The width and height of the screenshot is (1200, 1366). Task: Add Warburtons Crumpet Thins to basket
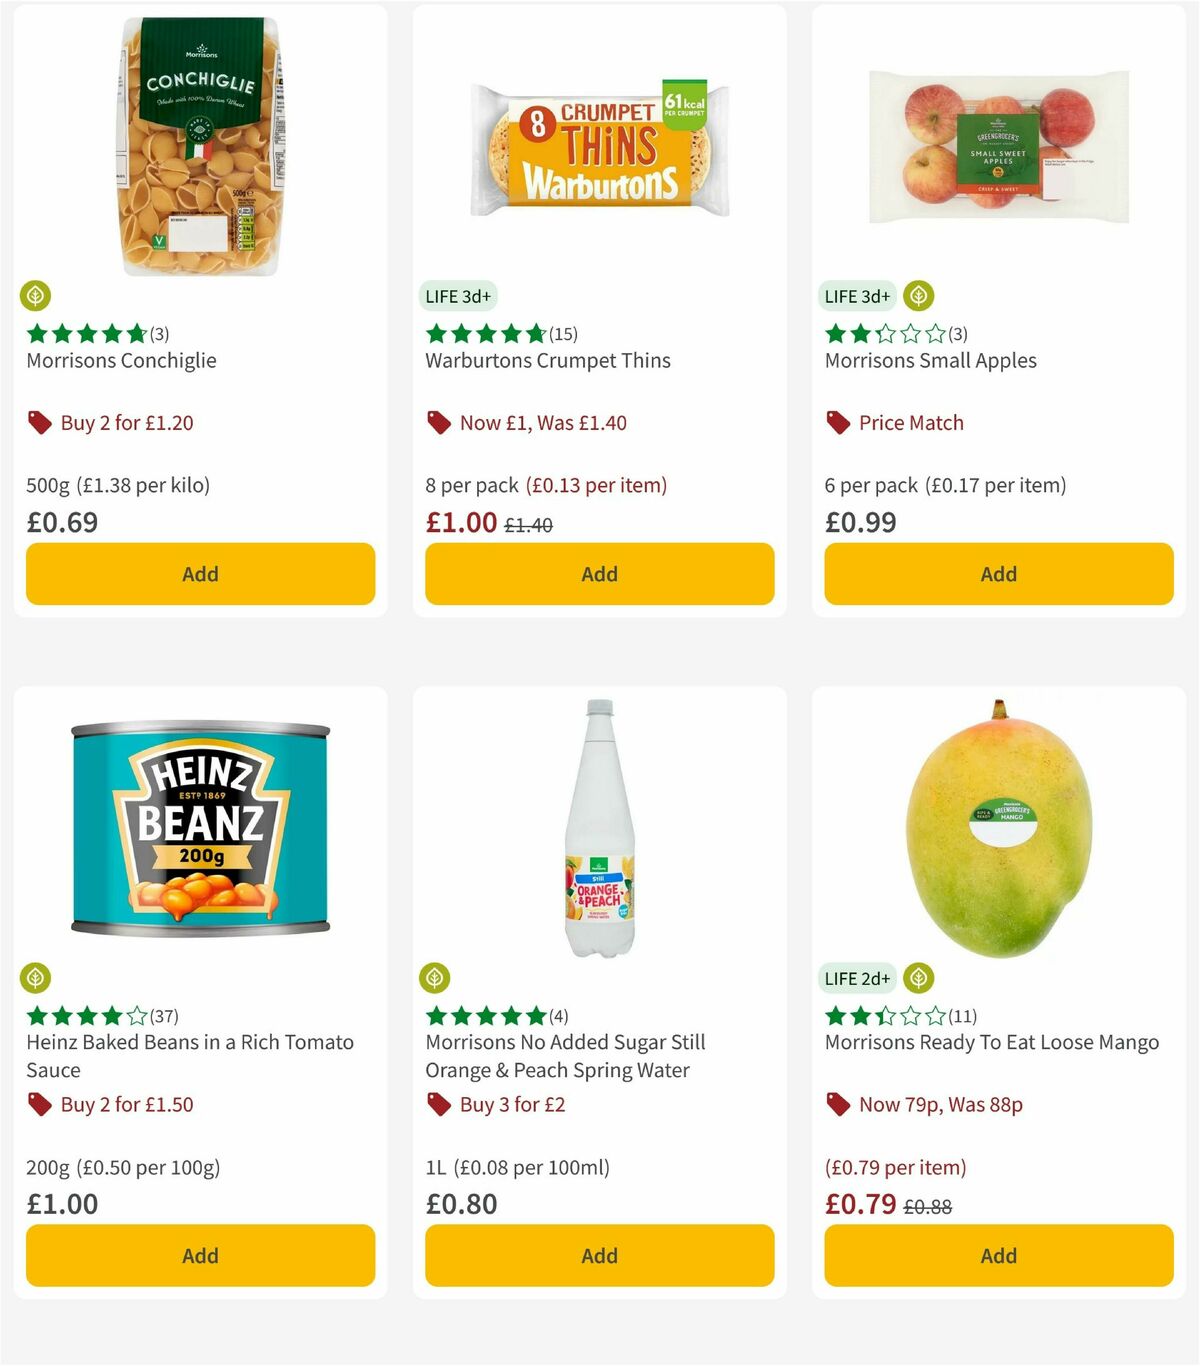[x=598, y=574]
